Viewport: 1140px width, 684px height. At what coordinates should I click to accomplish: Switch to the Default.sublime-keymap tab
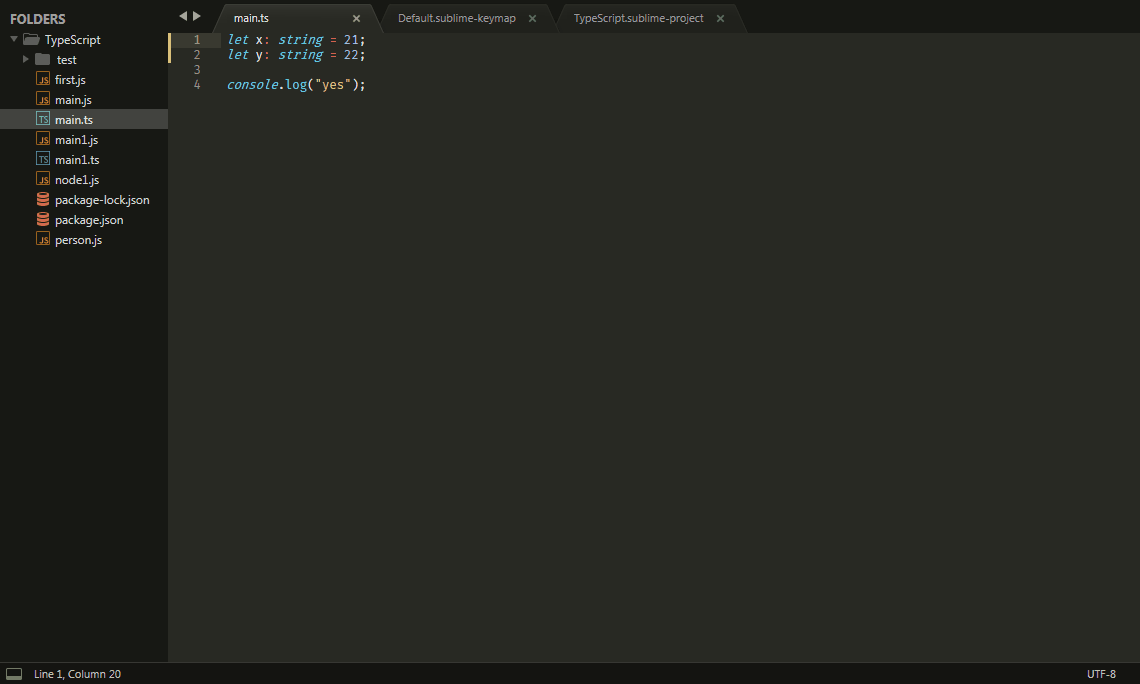pyautogui.click(x=457, y=18)
